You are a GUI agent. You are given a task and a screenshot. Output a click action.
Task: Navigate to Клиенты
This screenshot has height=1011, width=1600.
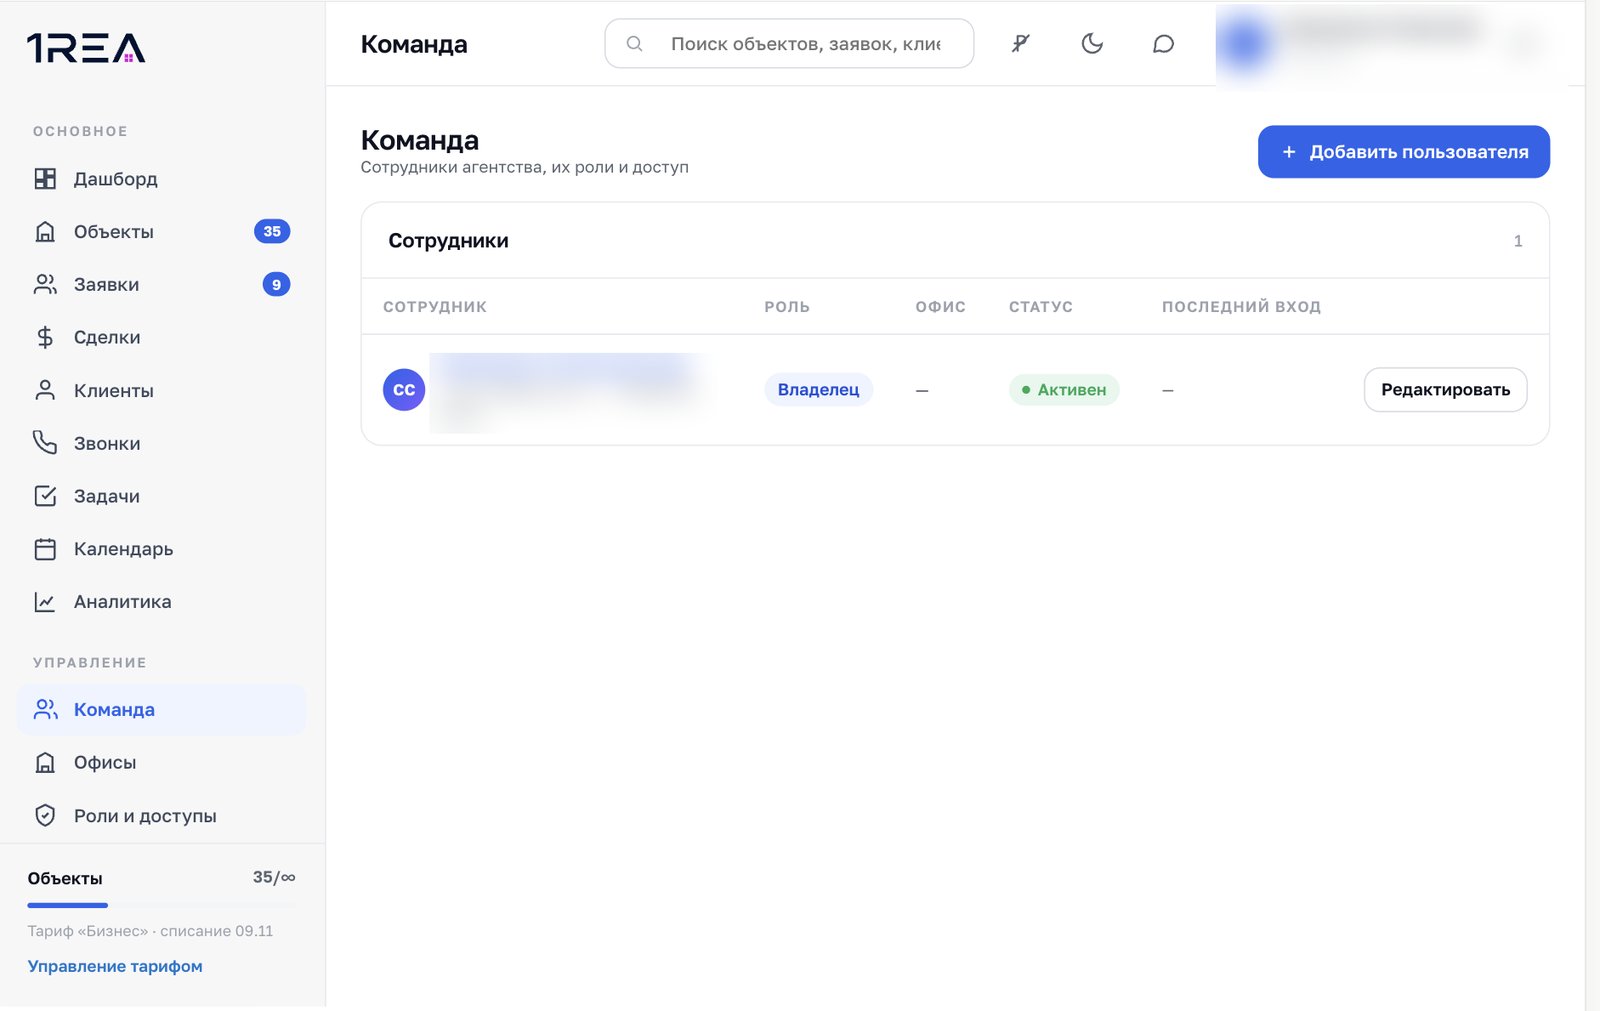click(161, 391)
